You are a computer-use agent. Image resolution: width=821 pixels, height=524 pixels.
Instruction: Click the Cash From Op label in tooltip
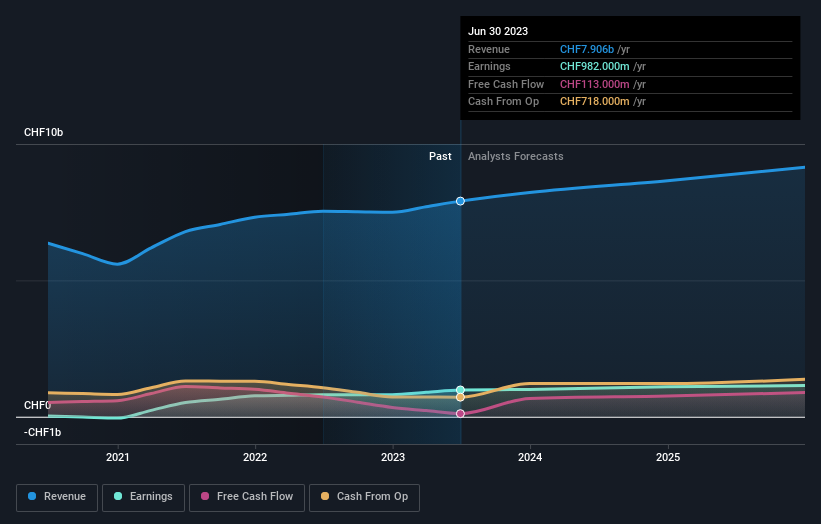coord(503,102)
